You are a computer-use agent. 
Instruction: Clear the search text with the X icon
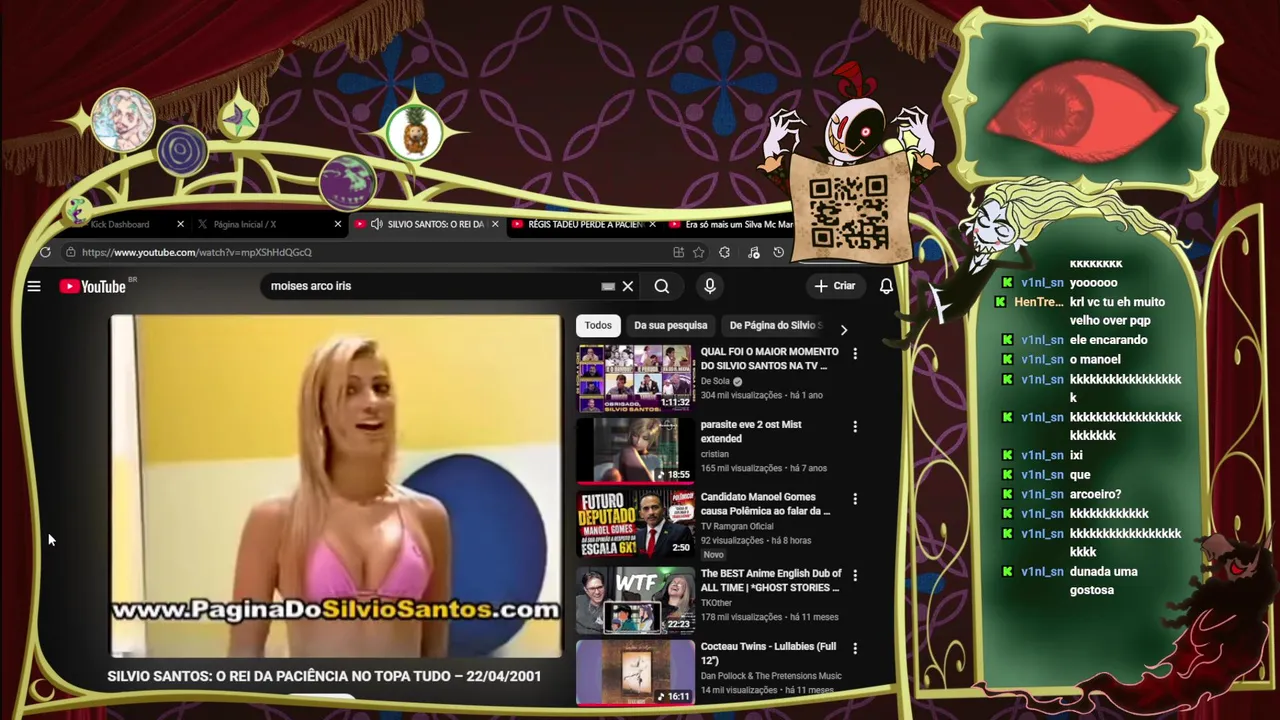click(628, 286)
